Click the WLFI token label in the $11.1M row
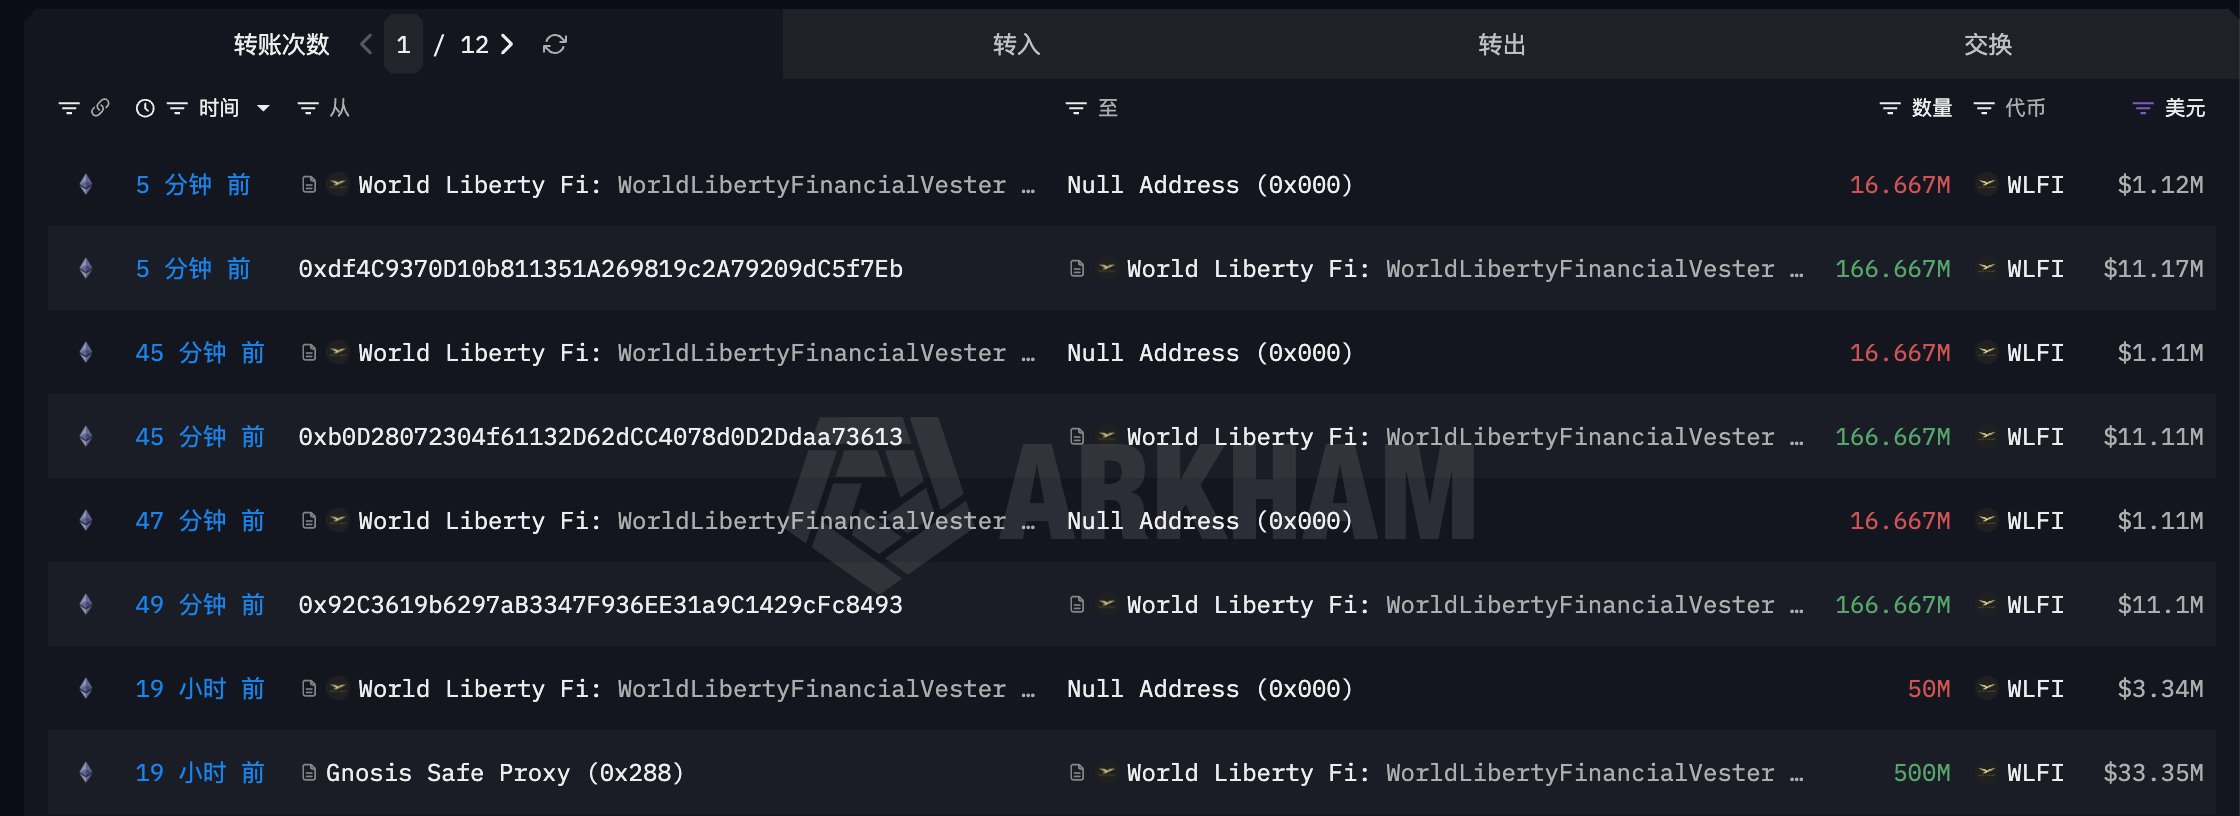 (x=2035, y=604)
